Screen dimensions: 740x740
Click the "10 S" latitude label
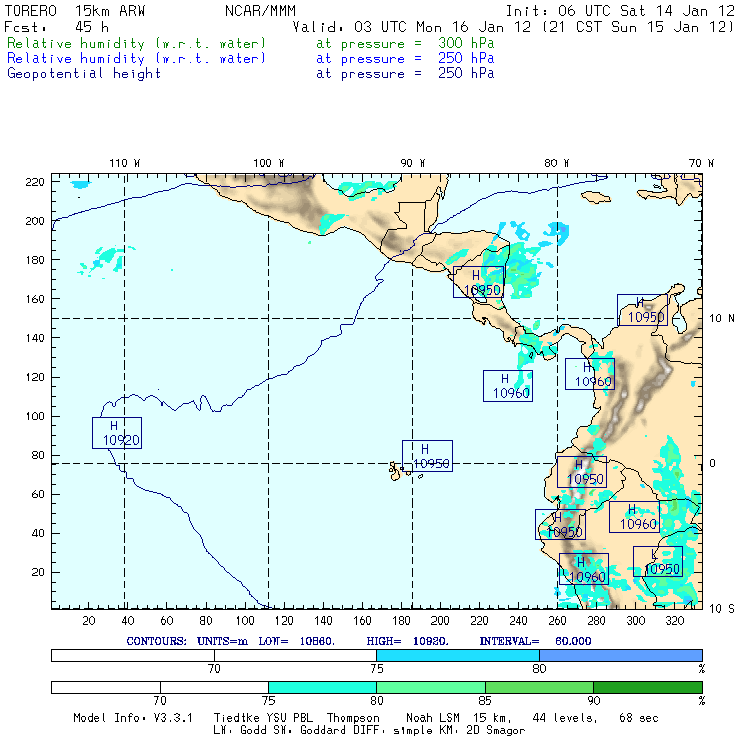pos(722,609)
